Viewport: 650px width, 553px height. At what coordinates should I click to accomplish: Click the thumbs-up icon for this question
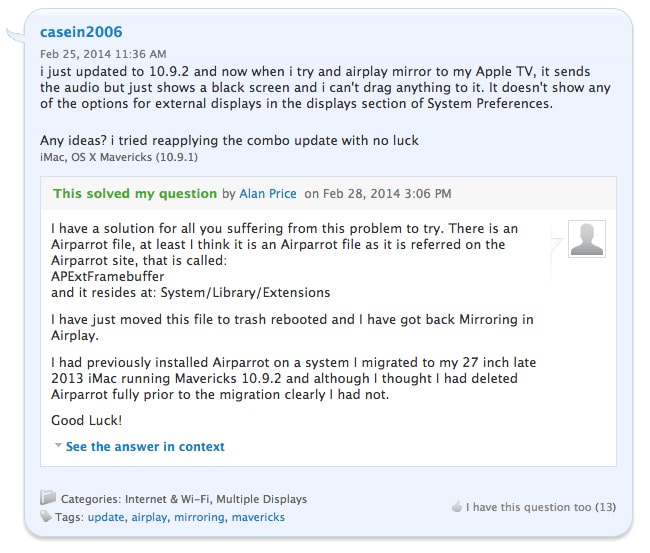click(x=457, y=506)
